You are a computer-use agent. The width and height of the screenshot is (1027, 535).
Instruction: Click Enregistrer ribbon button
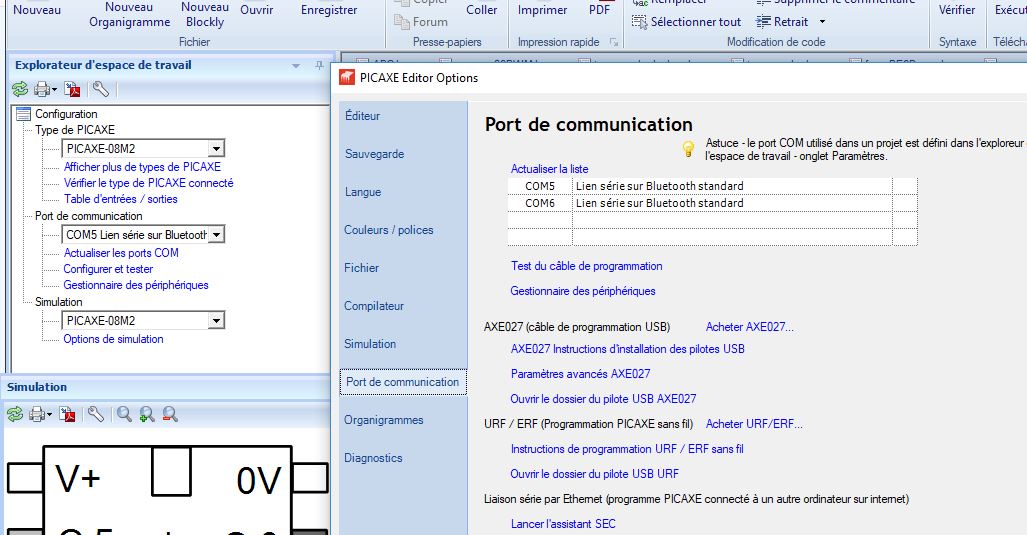(329, 10)
